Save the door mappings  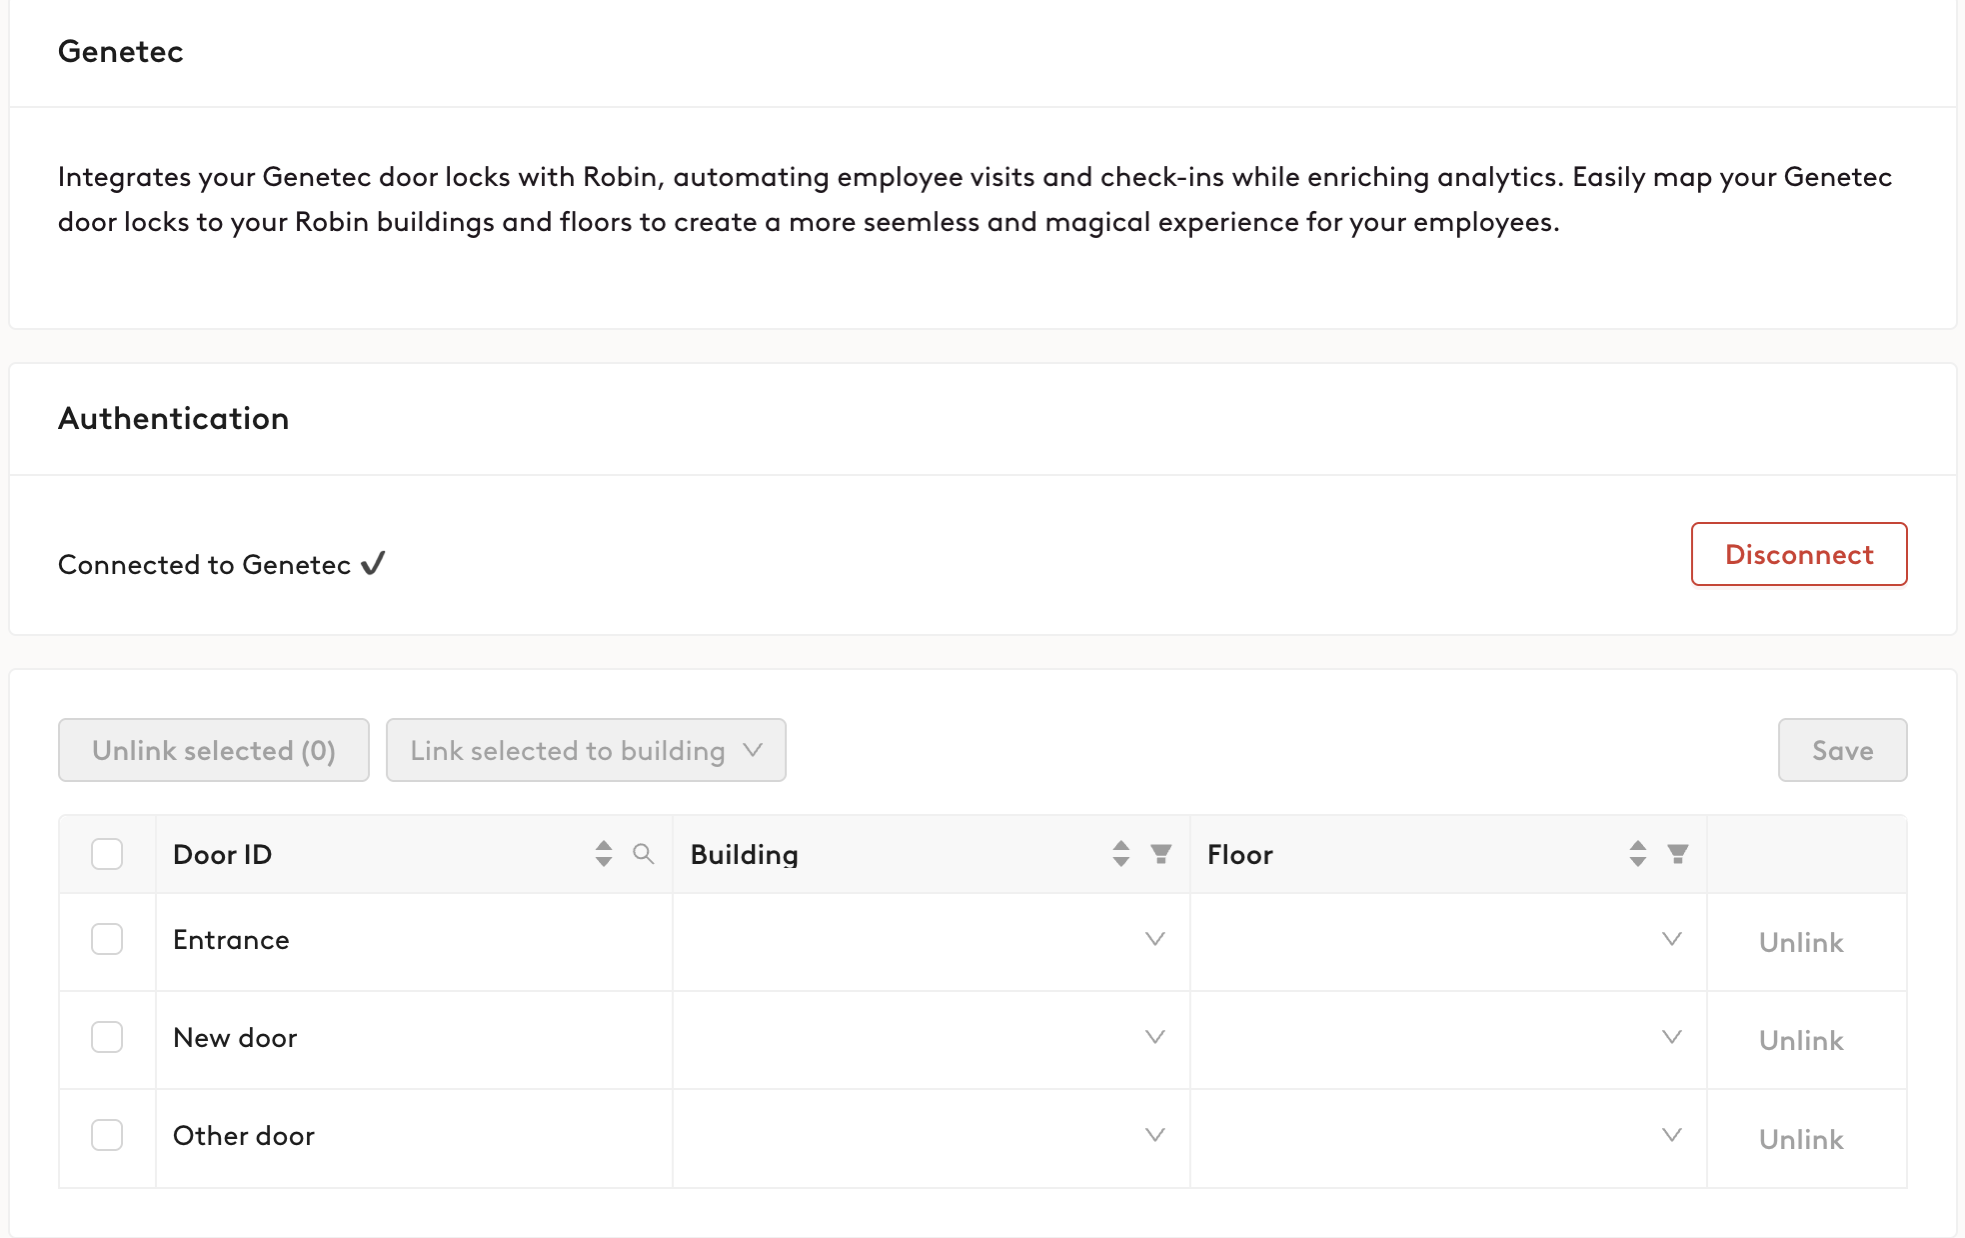click(x=1842, y=750)
